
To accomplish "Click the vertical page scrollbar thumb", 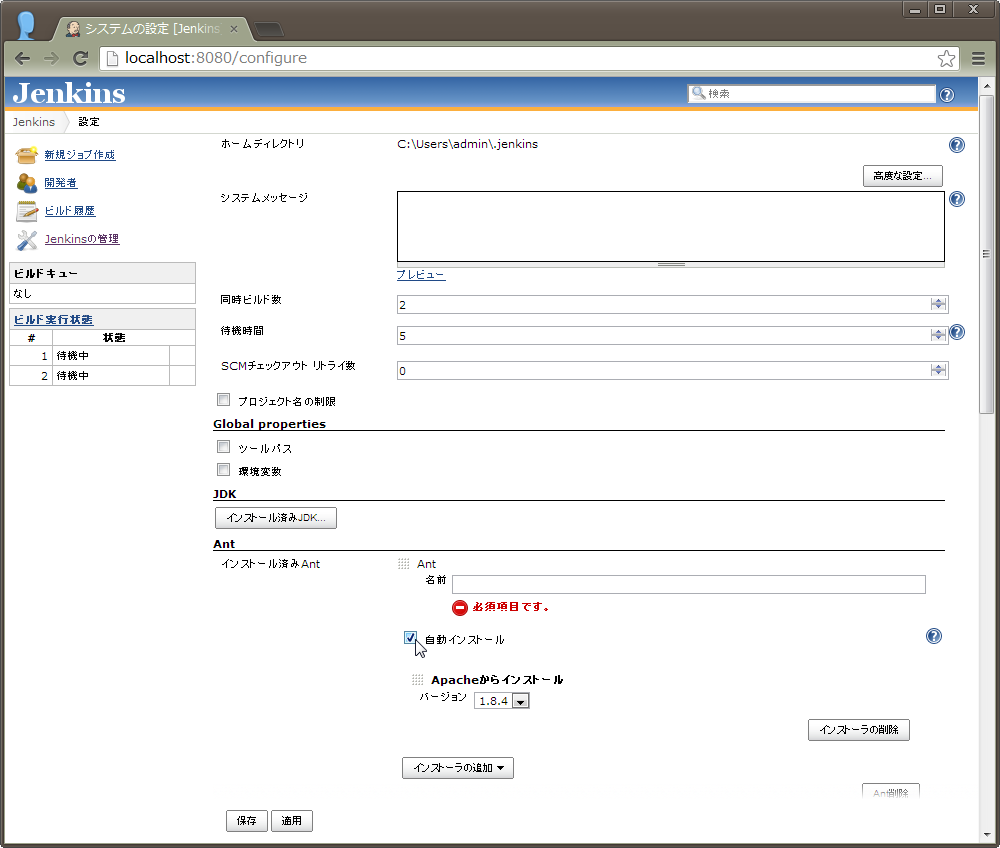I will click(x=986, y=254).
